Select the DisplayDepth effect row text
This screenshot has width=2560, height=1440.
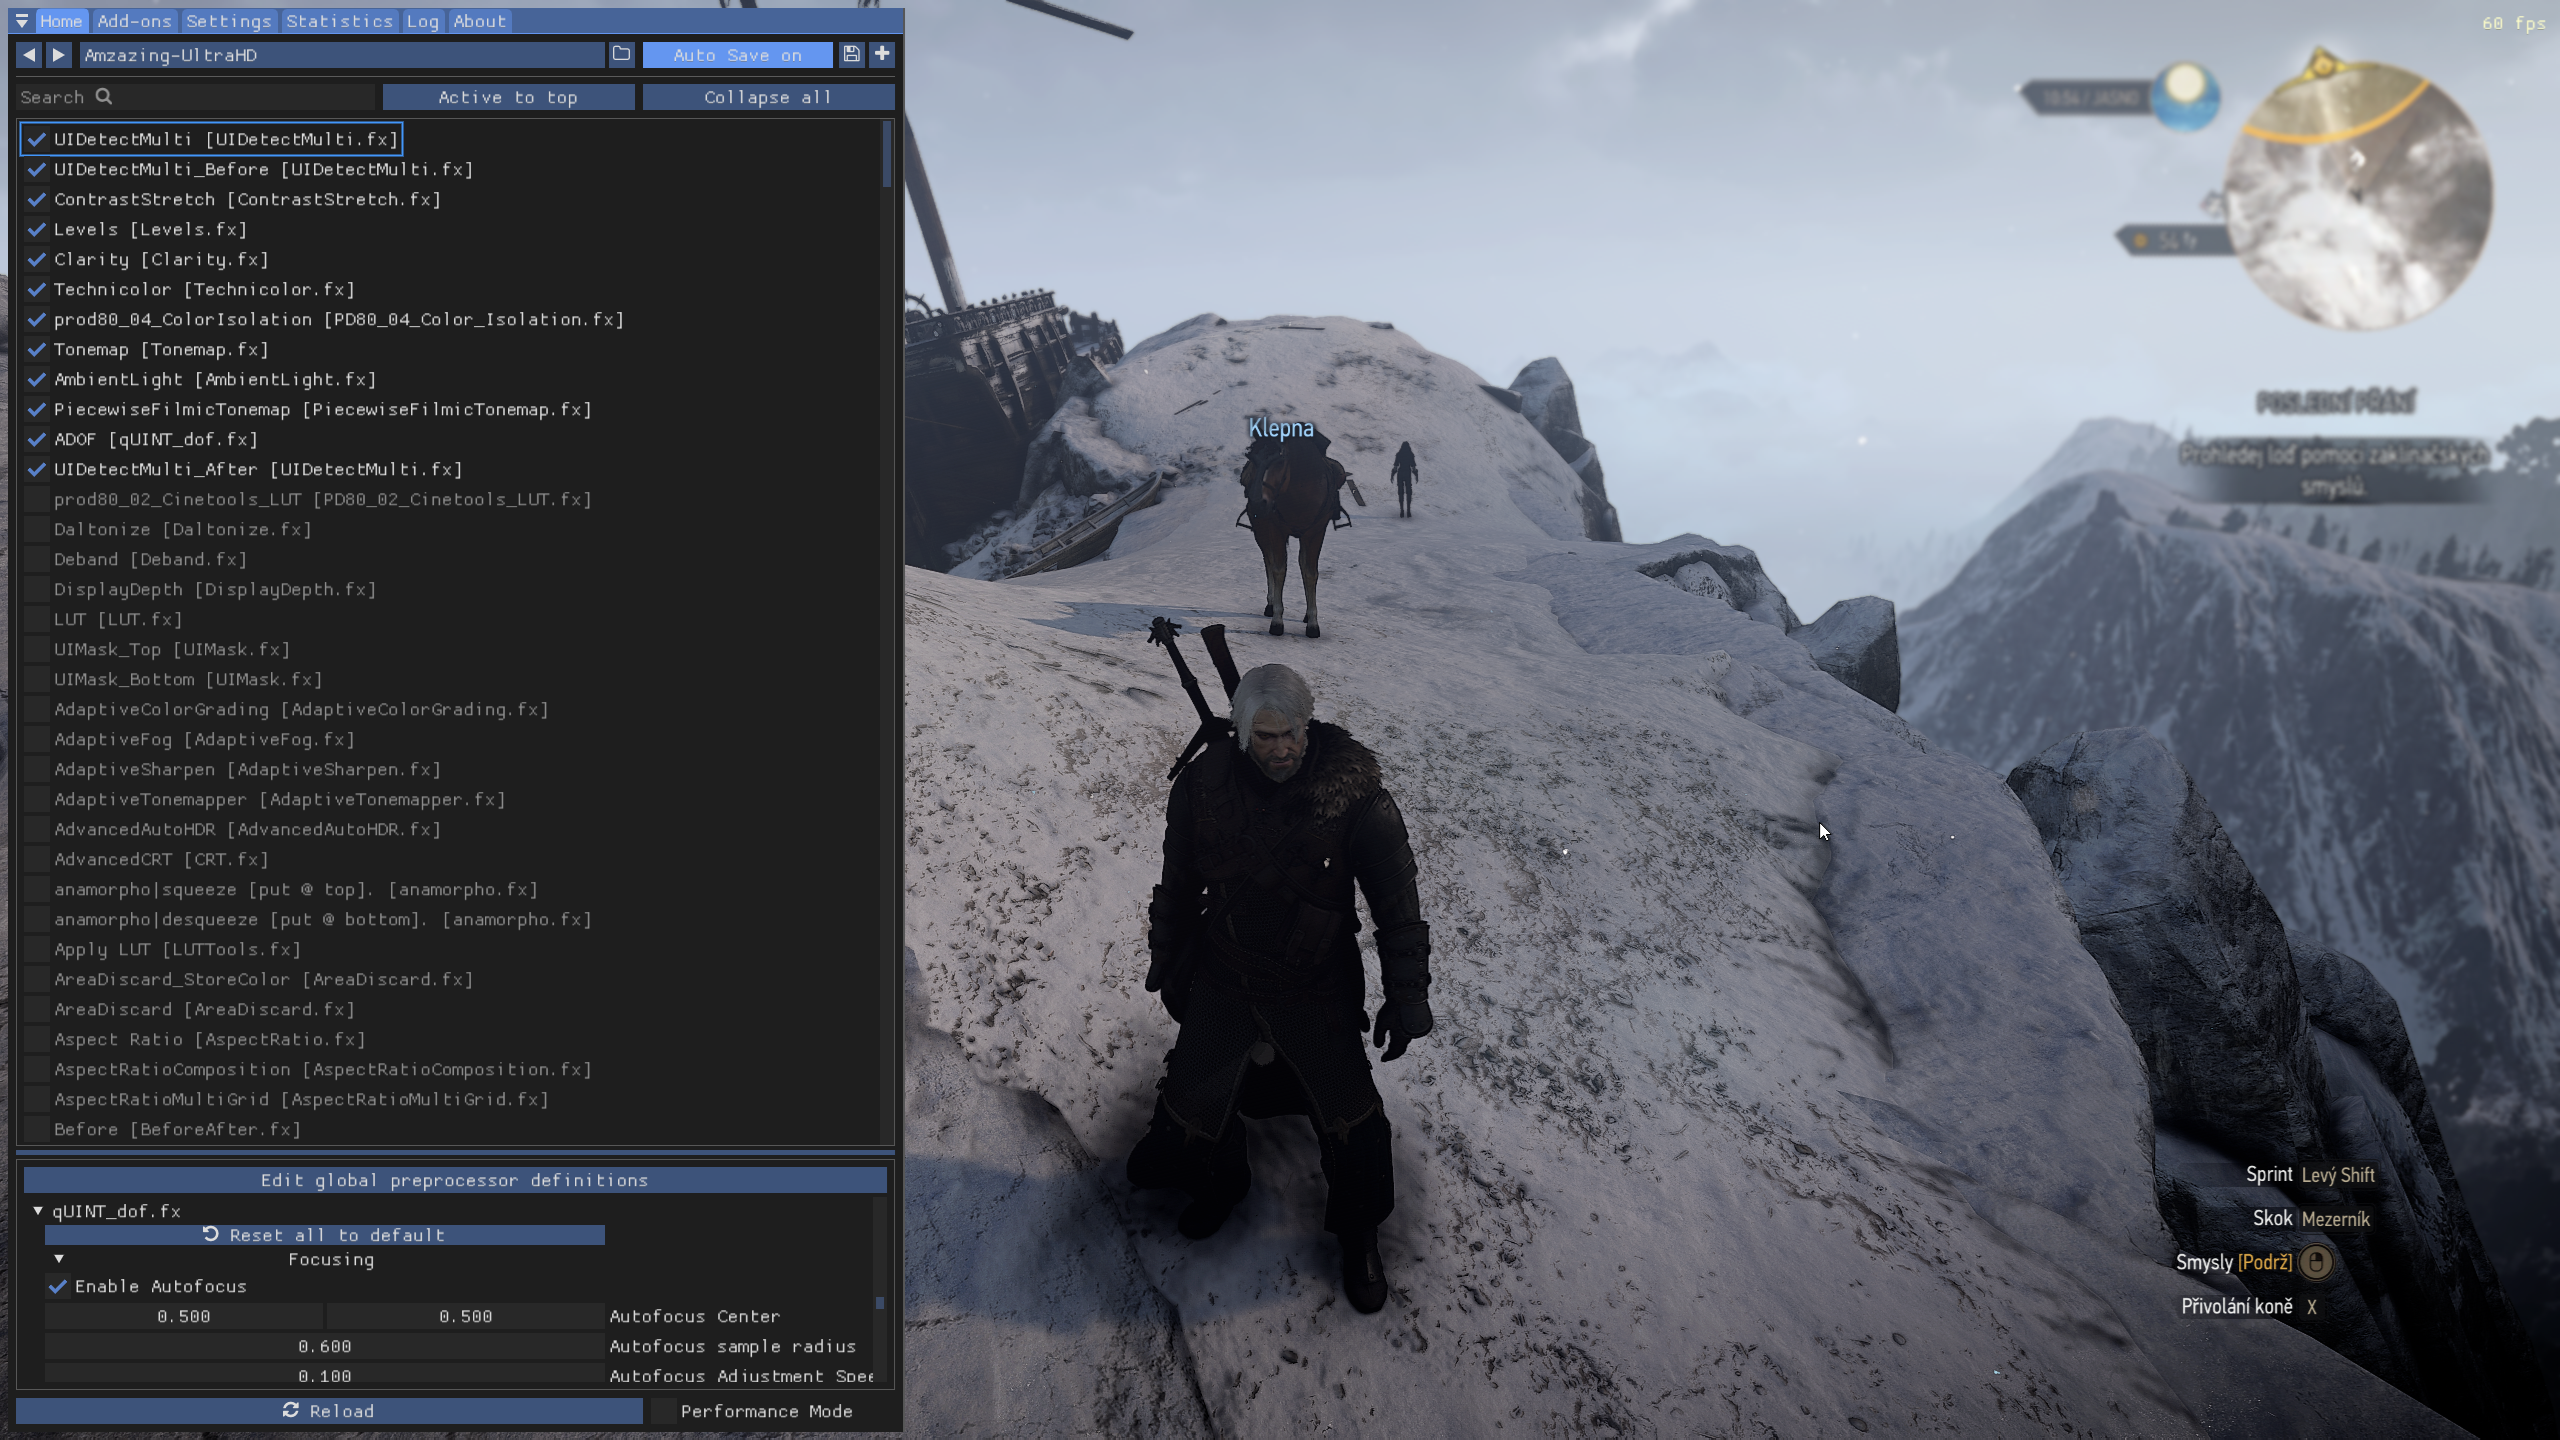pyautogui.click(x=215, y=589)
